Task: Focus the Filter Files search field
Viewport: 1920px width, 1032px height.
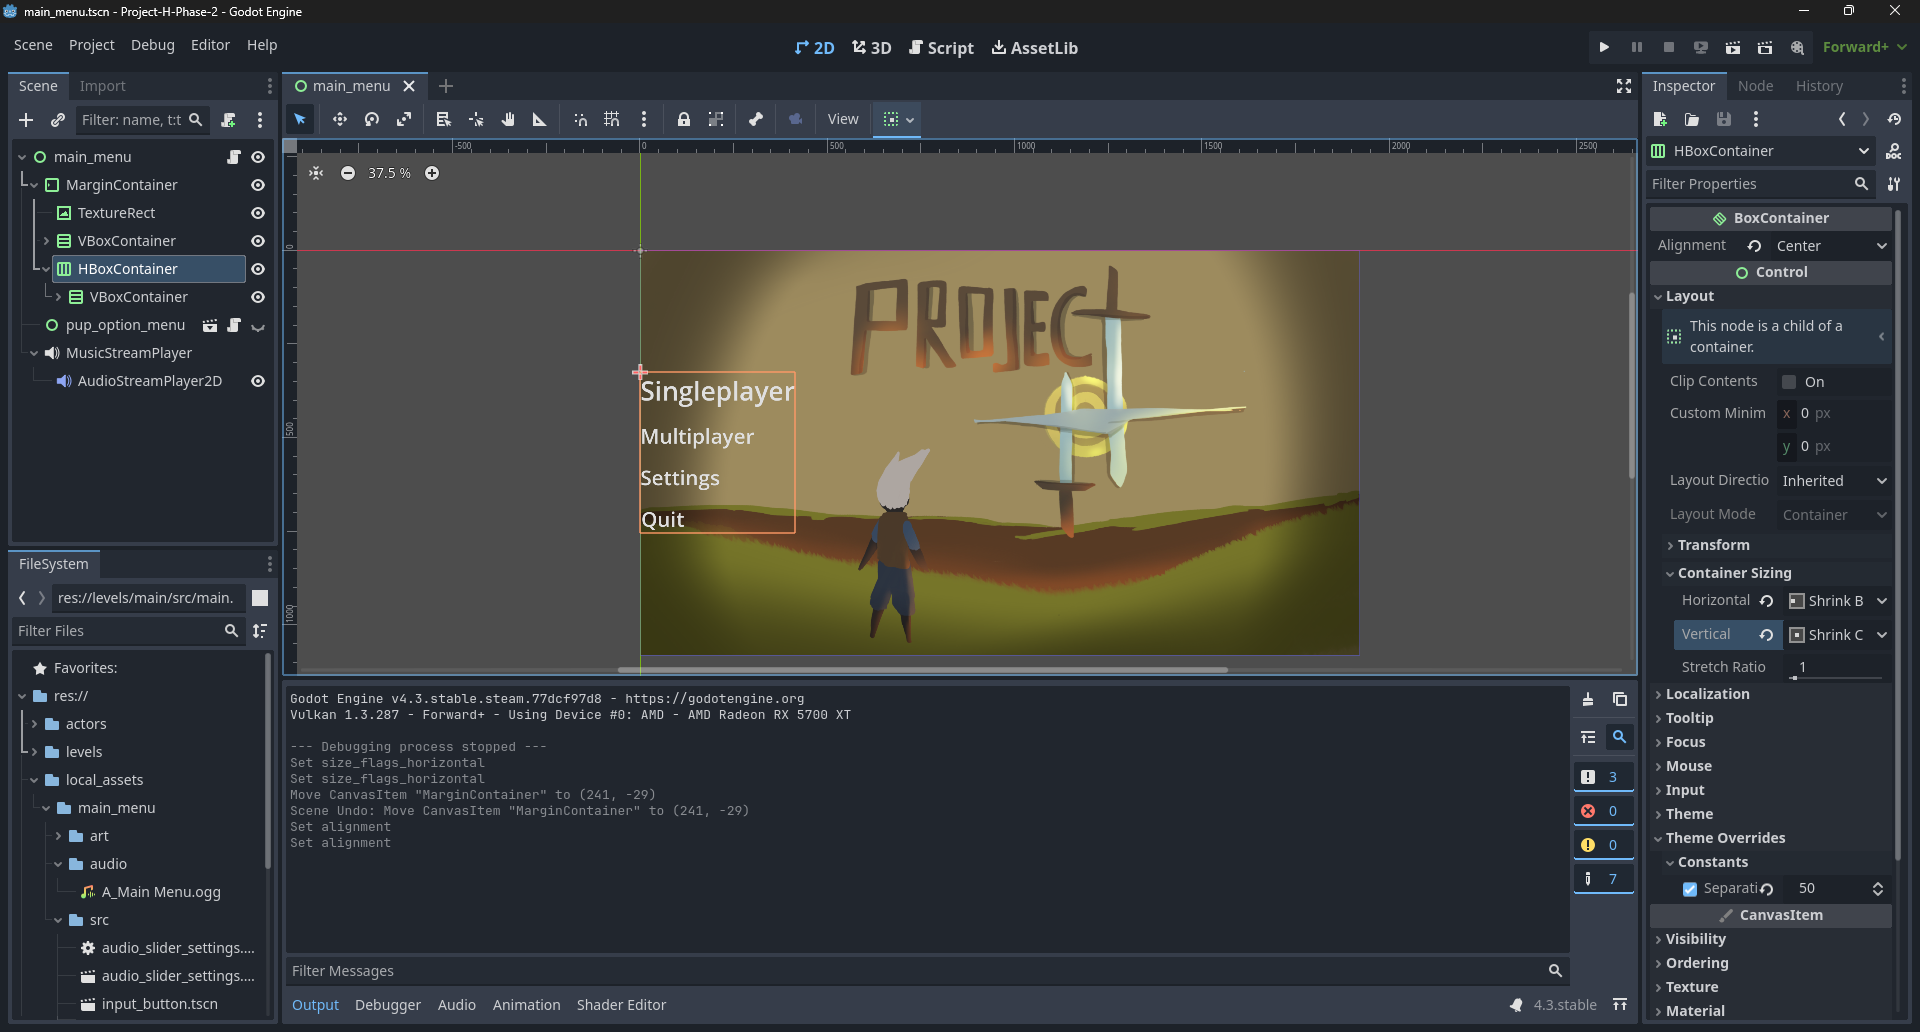Action: click(x=128, y=631)
